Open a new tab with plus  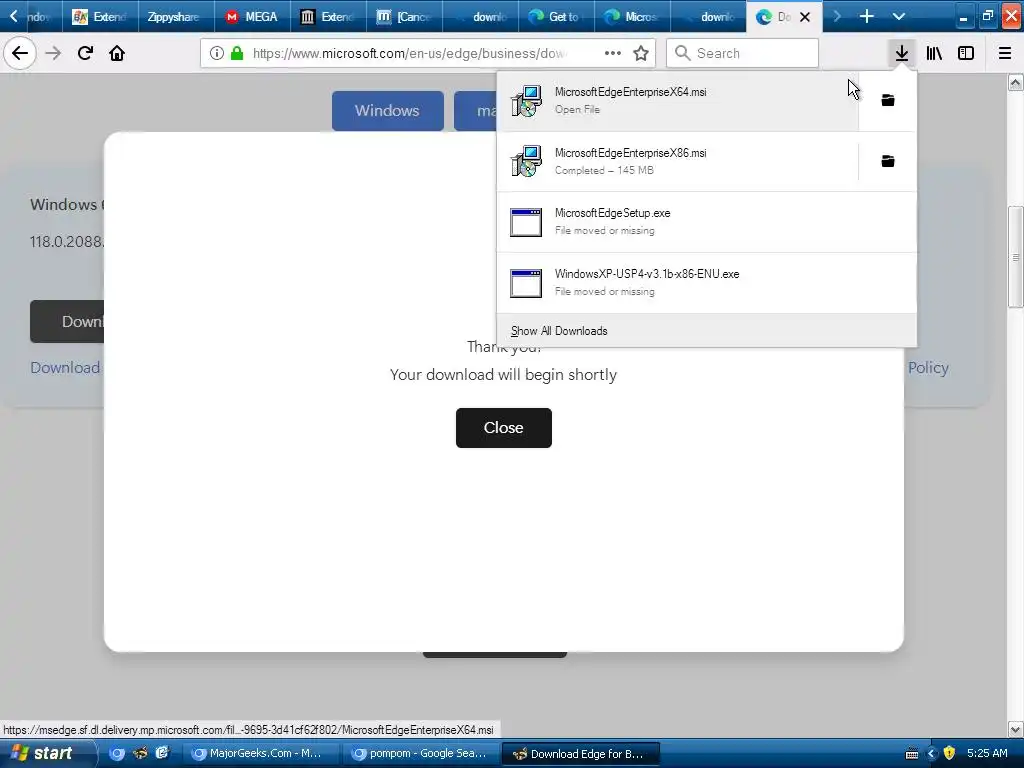(x=867, y=16)
